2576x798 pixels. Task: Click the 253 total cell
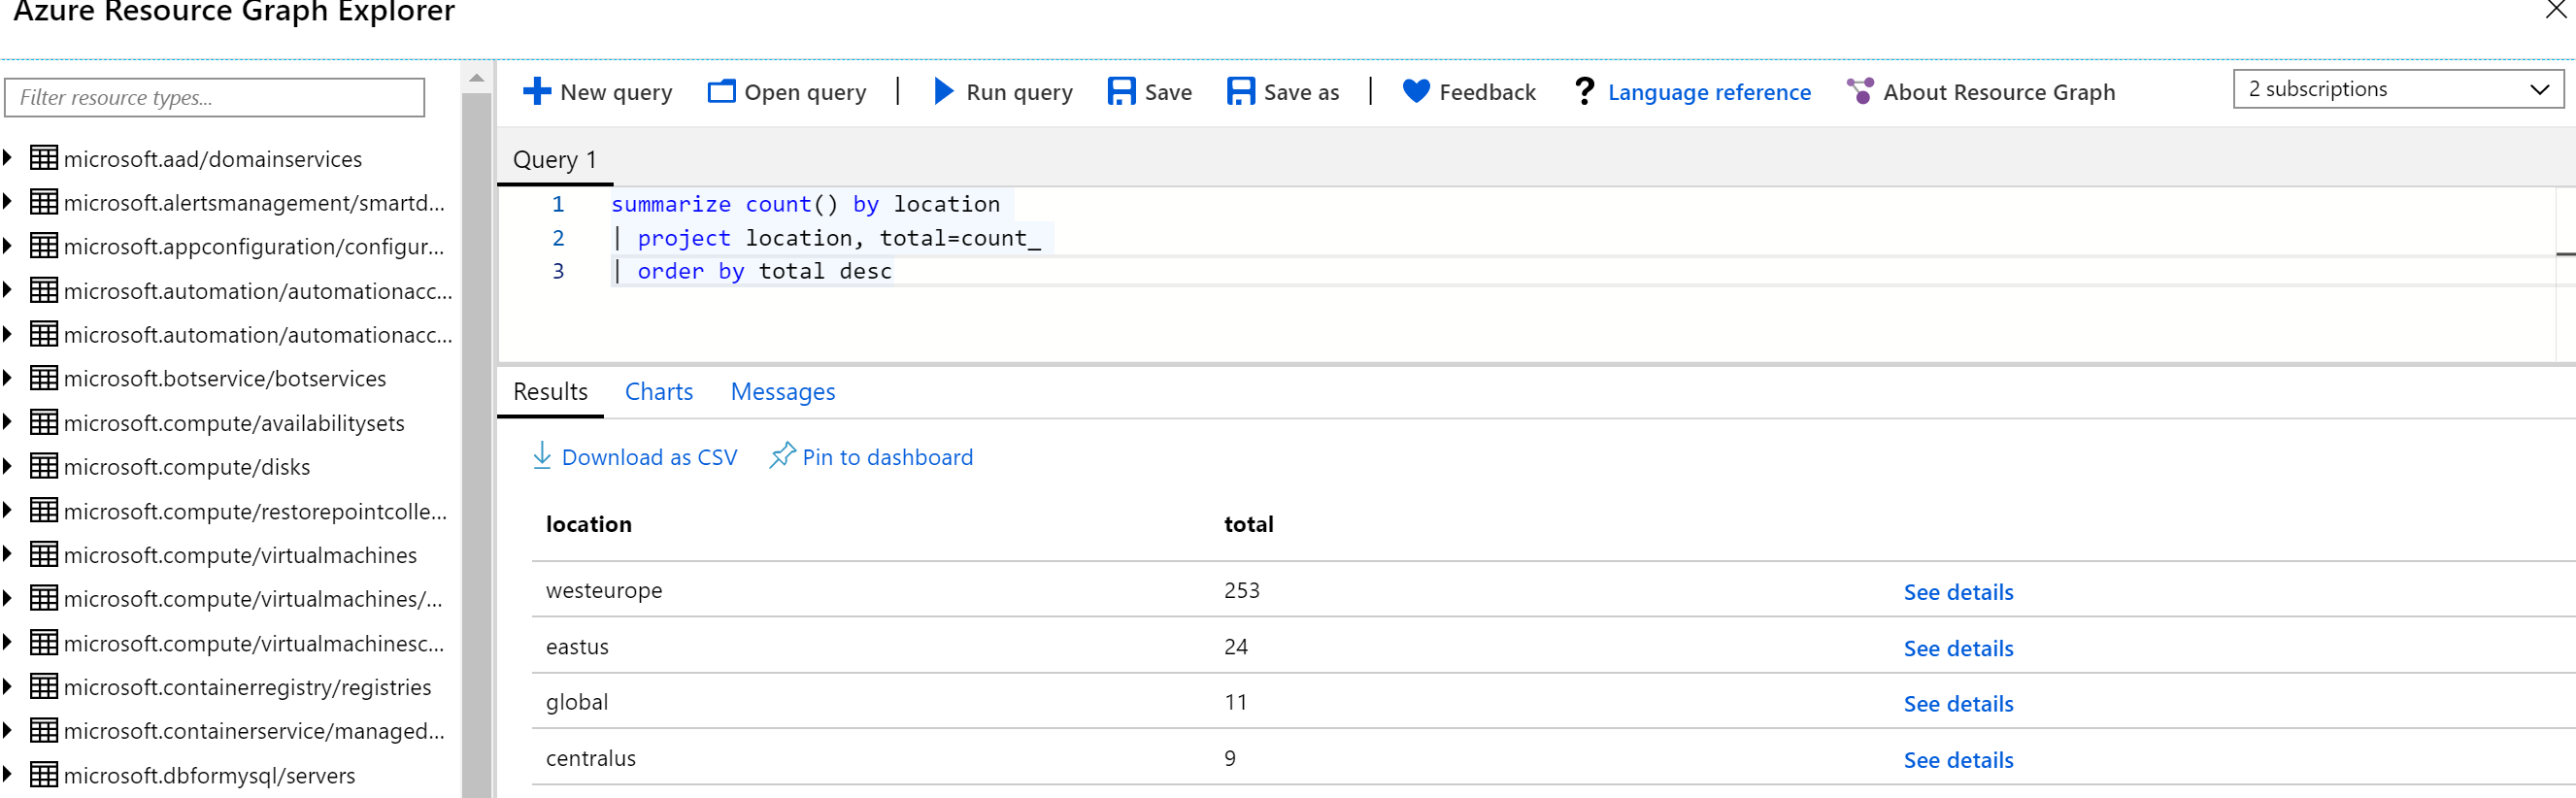click(1241, 590)
